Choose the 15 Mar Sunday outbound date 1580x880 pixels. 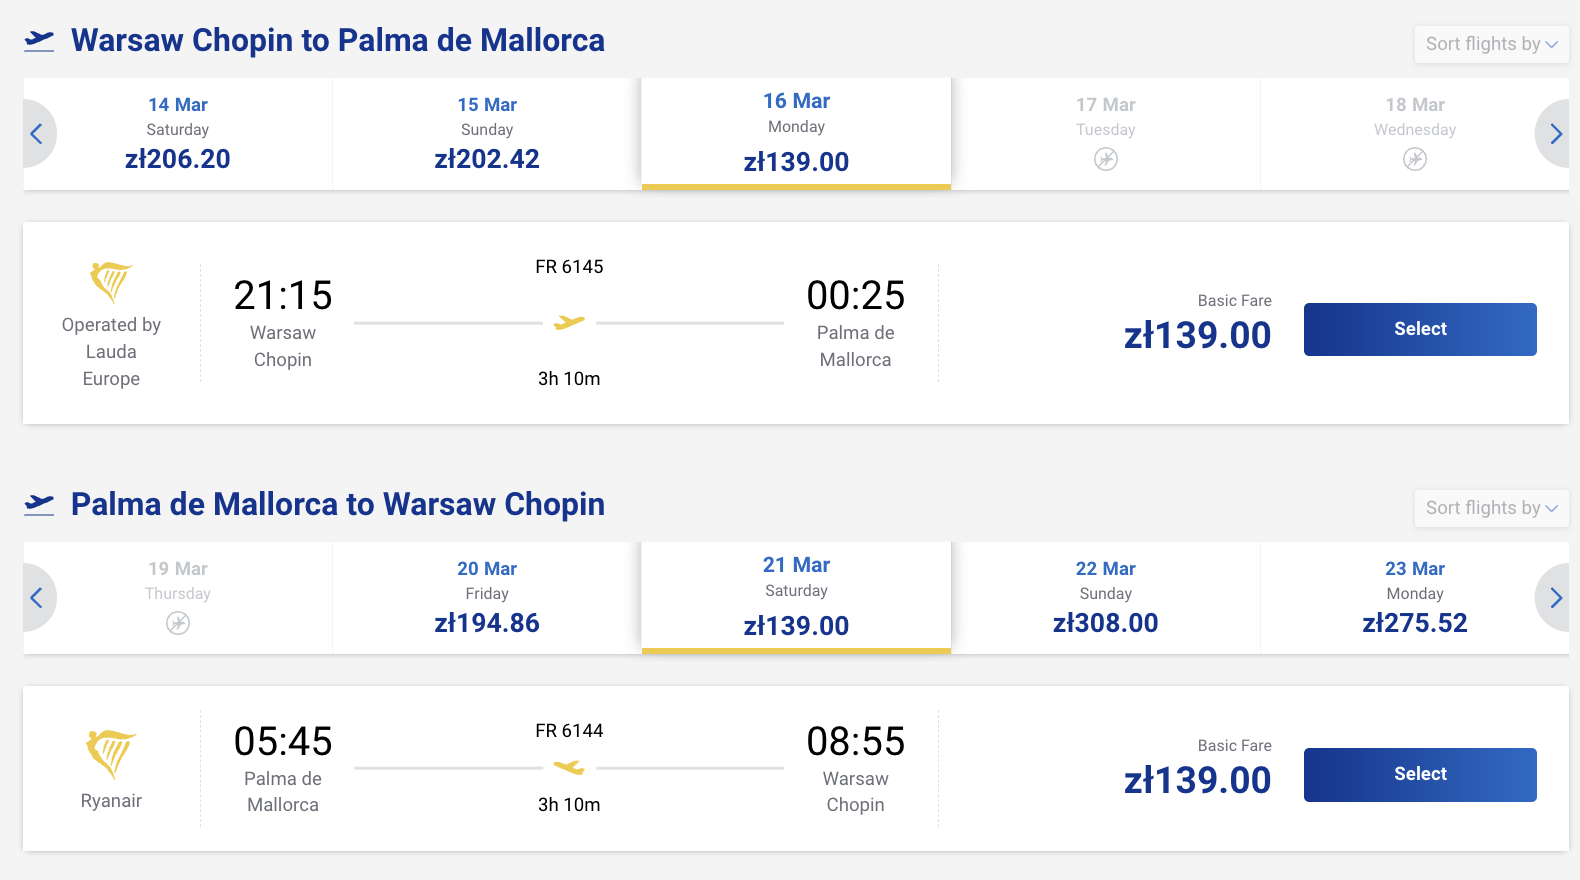click(487, 134)
